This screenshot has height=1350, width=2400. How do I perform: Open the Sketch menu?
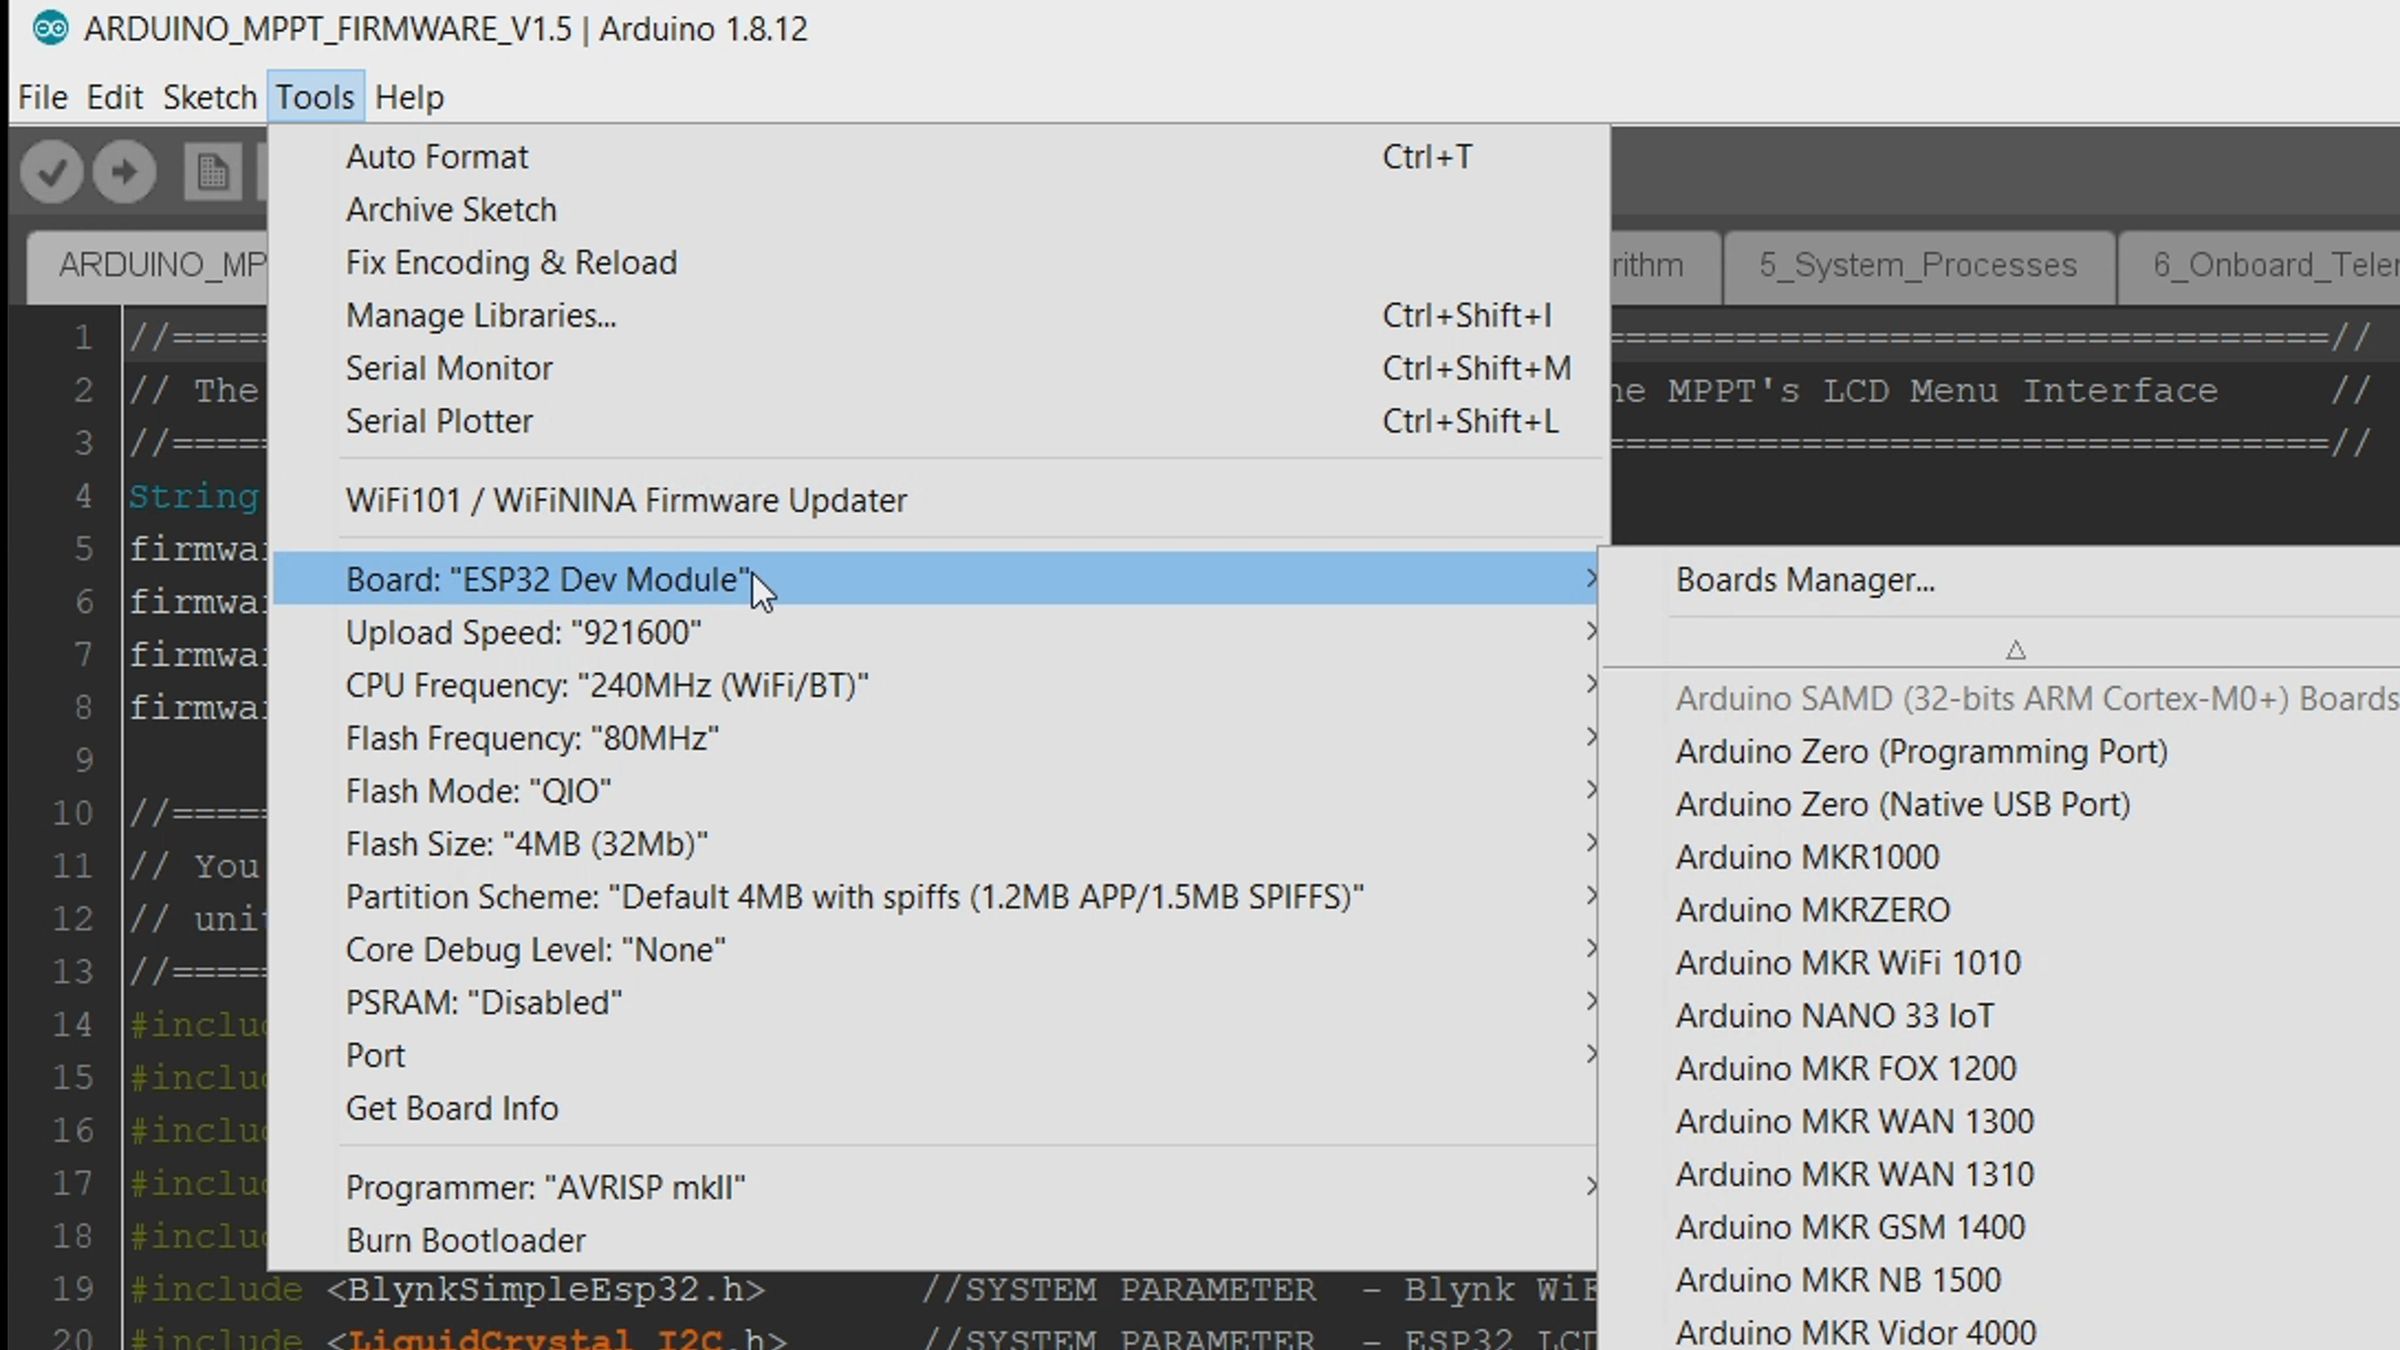(x=210, y=97)
